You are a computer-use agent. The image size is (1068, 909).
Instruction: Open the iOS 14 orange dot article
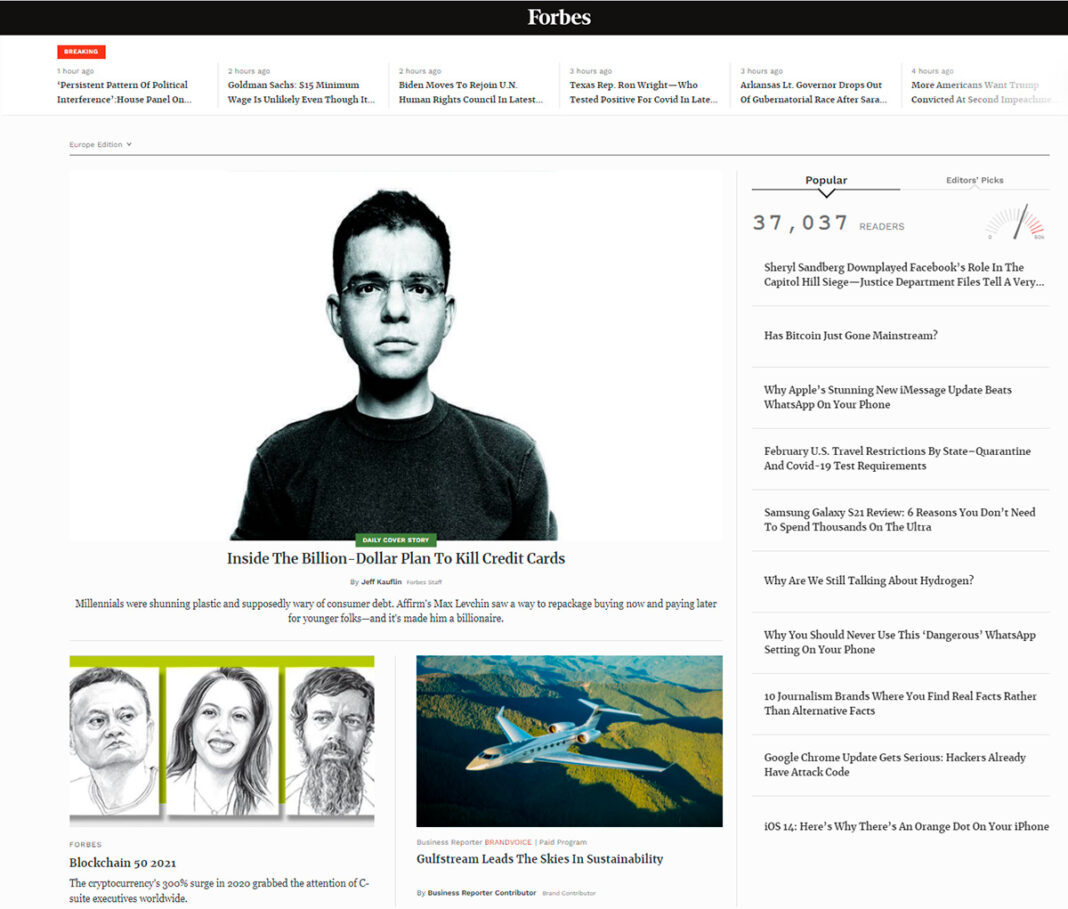point(906,826)
